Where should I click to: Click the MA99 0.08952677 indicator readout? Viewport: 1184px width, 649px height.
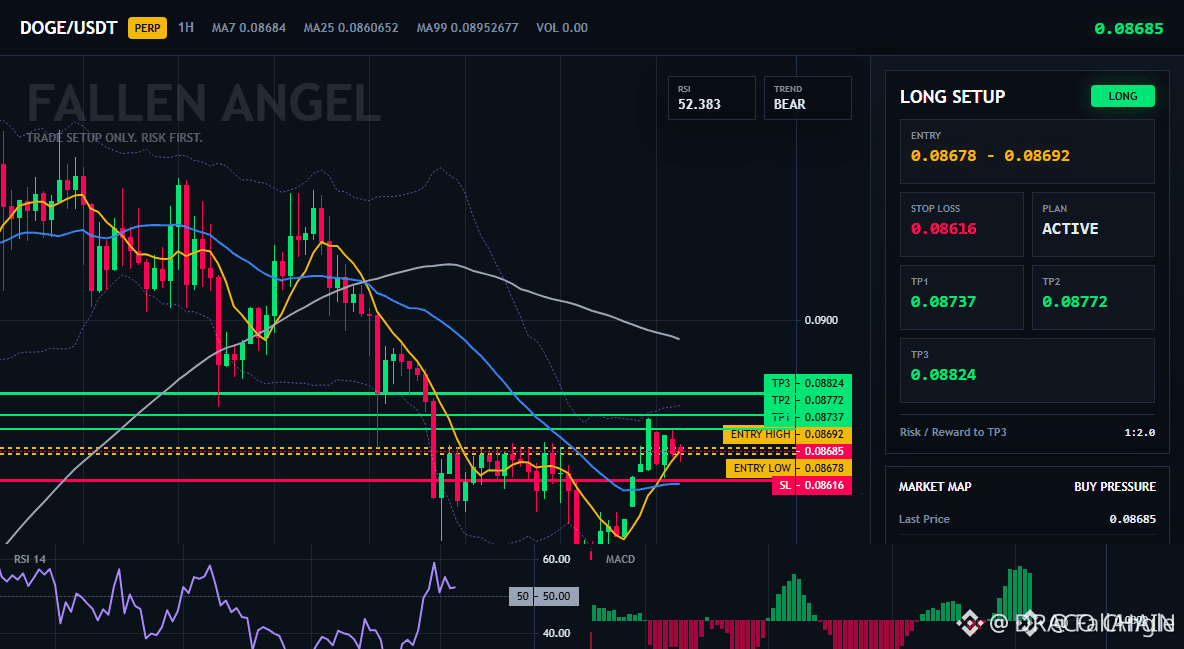pyautogui.click(x=467, y=27)
